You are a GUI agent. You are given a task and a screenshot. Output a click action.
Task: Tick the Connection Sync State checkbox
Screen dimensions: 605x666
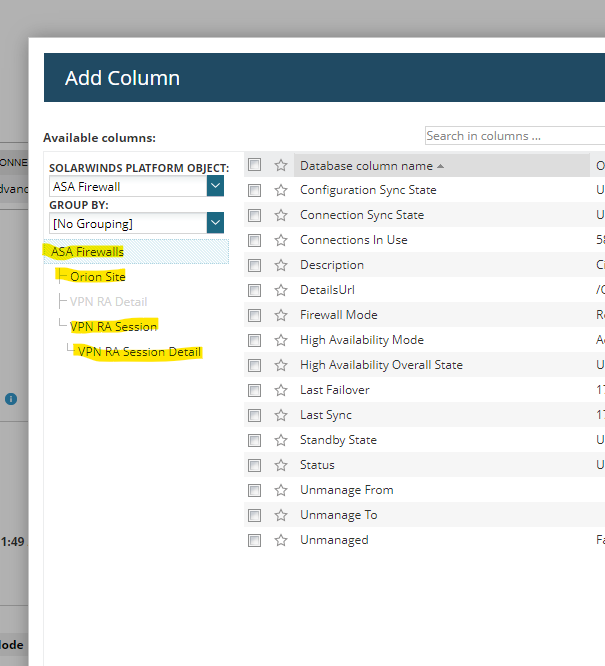point(254,215)
